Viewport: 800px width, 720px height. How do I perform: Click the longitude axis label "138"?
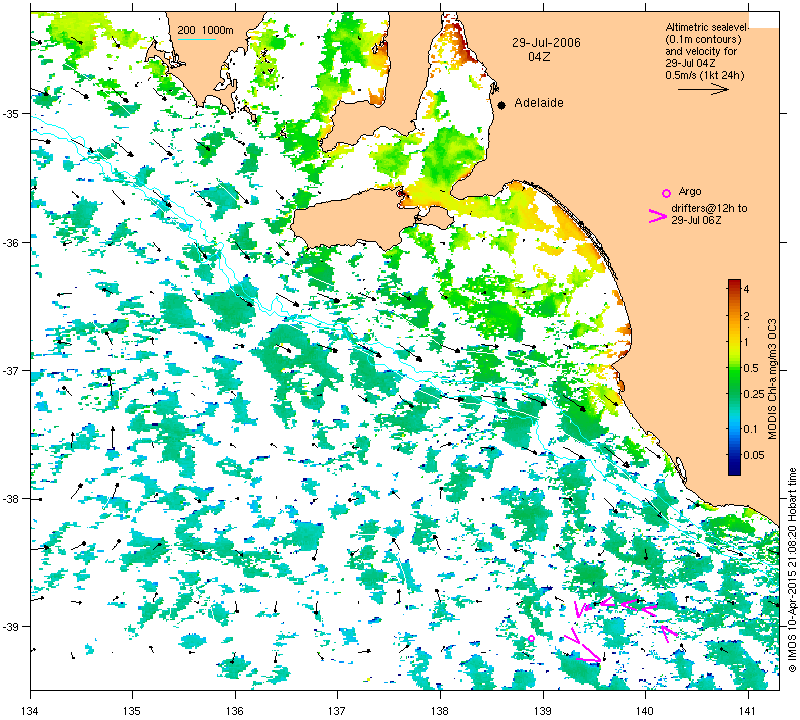pos(440,710)
